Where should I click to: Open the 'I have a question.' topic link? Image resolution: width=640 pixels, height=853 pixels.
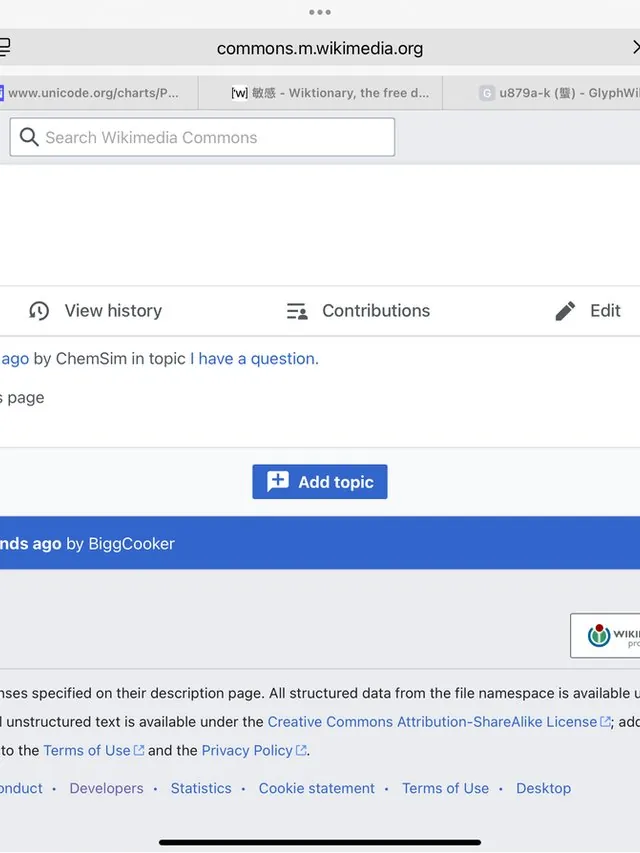(254, 358)
